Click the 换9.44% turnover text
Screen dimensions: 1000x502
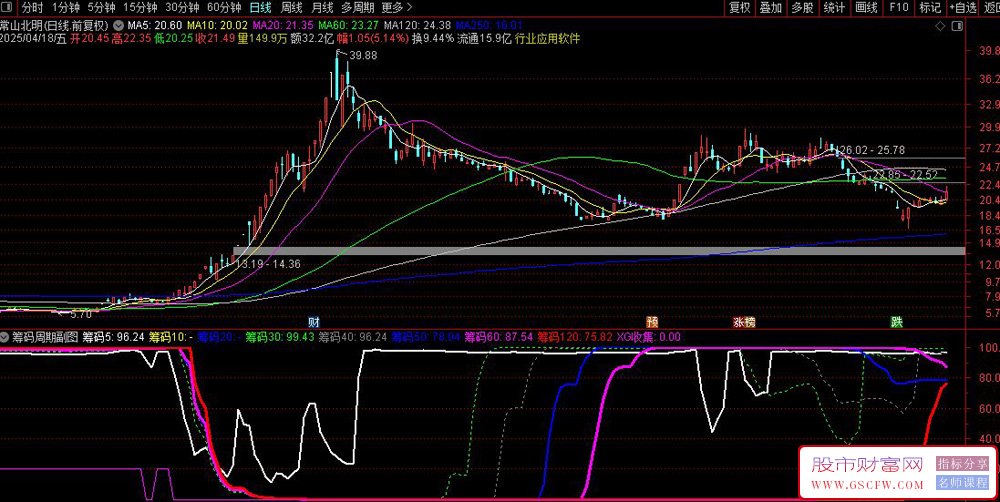pyautogui.click(x=434, y=38)
